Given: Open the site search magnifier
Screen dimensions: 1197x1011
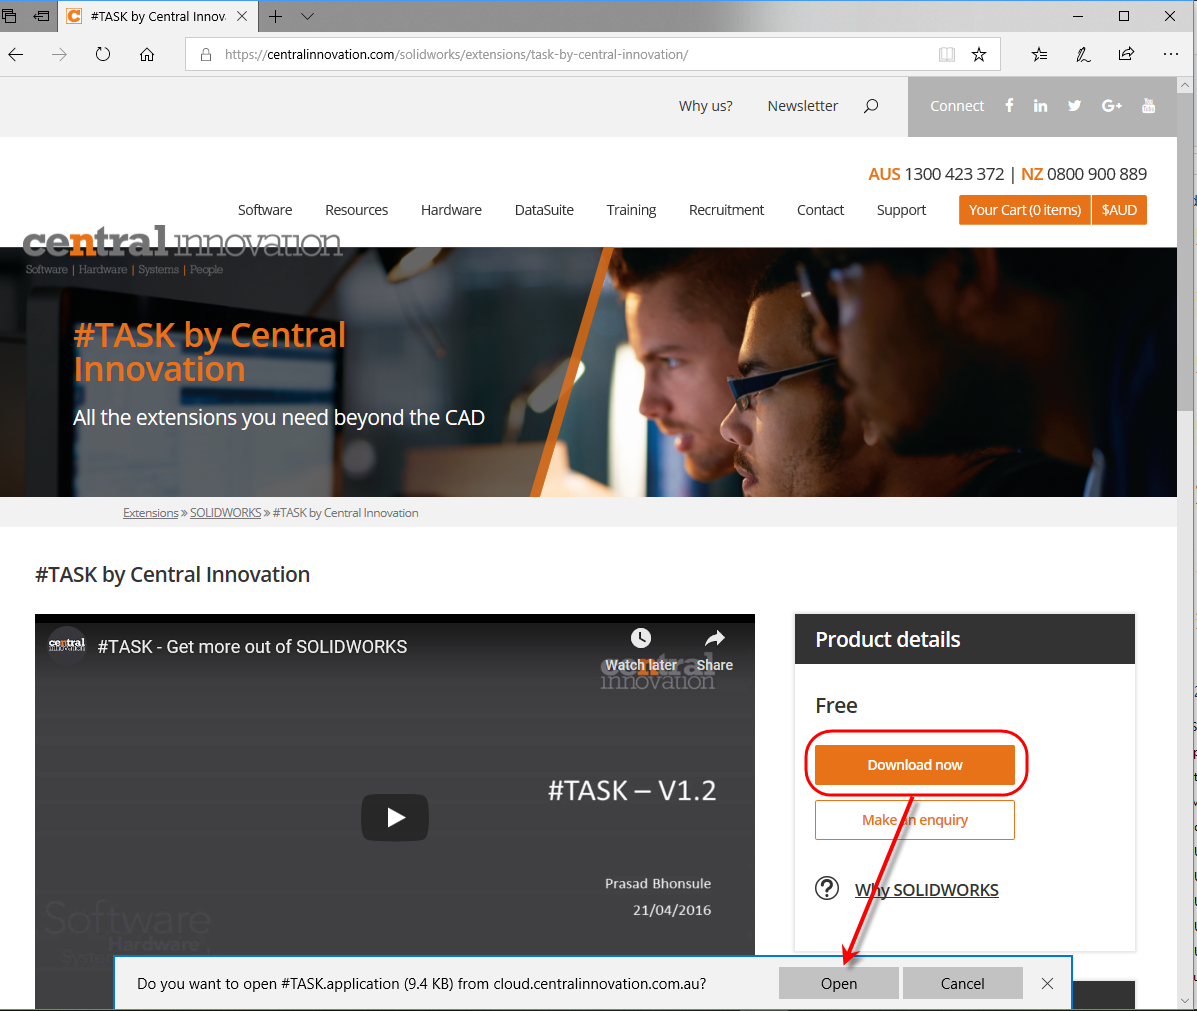Looking at the screenshot, I should [x=871, y=106].
